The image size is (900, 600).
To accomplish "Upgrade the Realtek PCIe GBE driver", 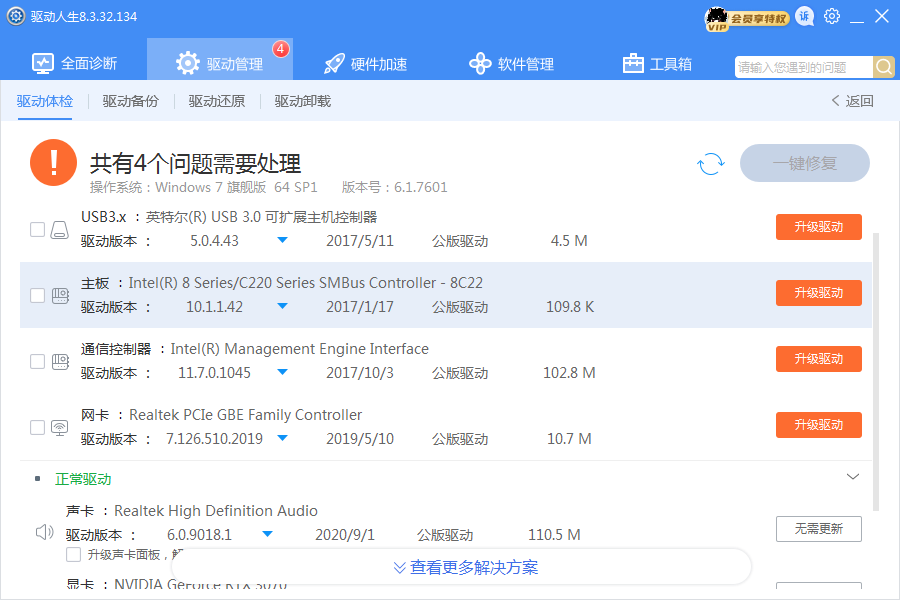I will (x=818, y=425).
